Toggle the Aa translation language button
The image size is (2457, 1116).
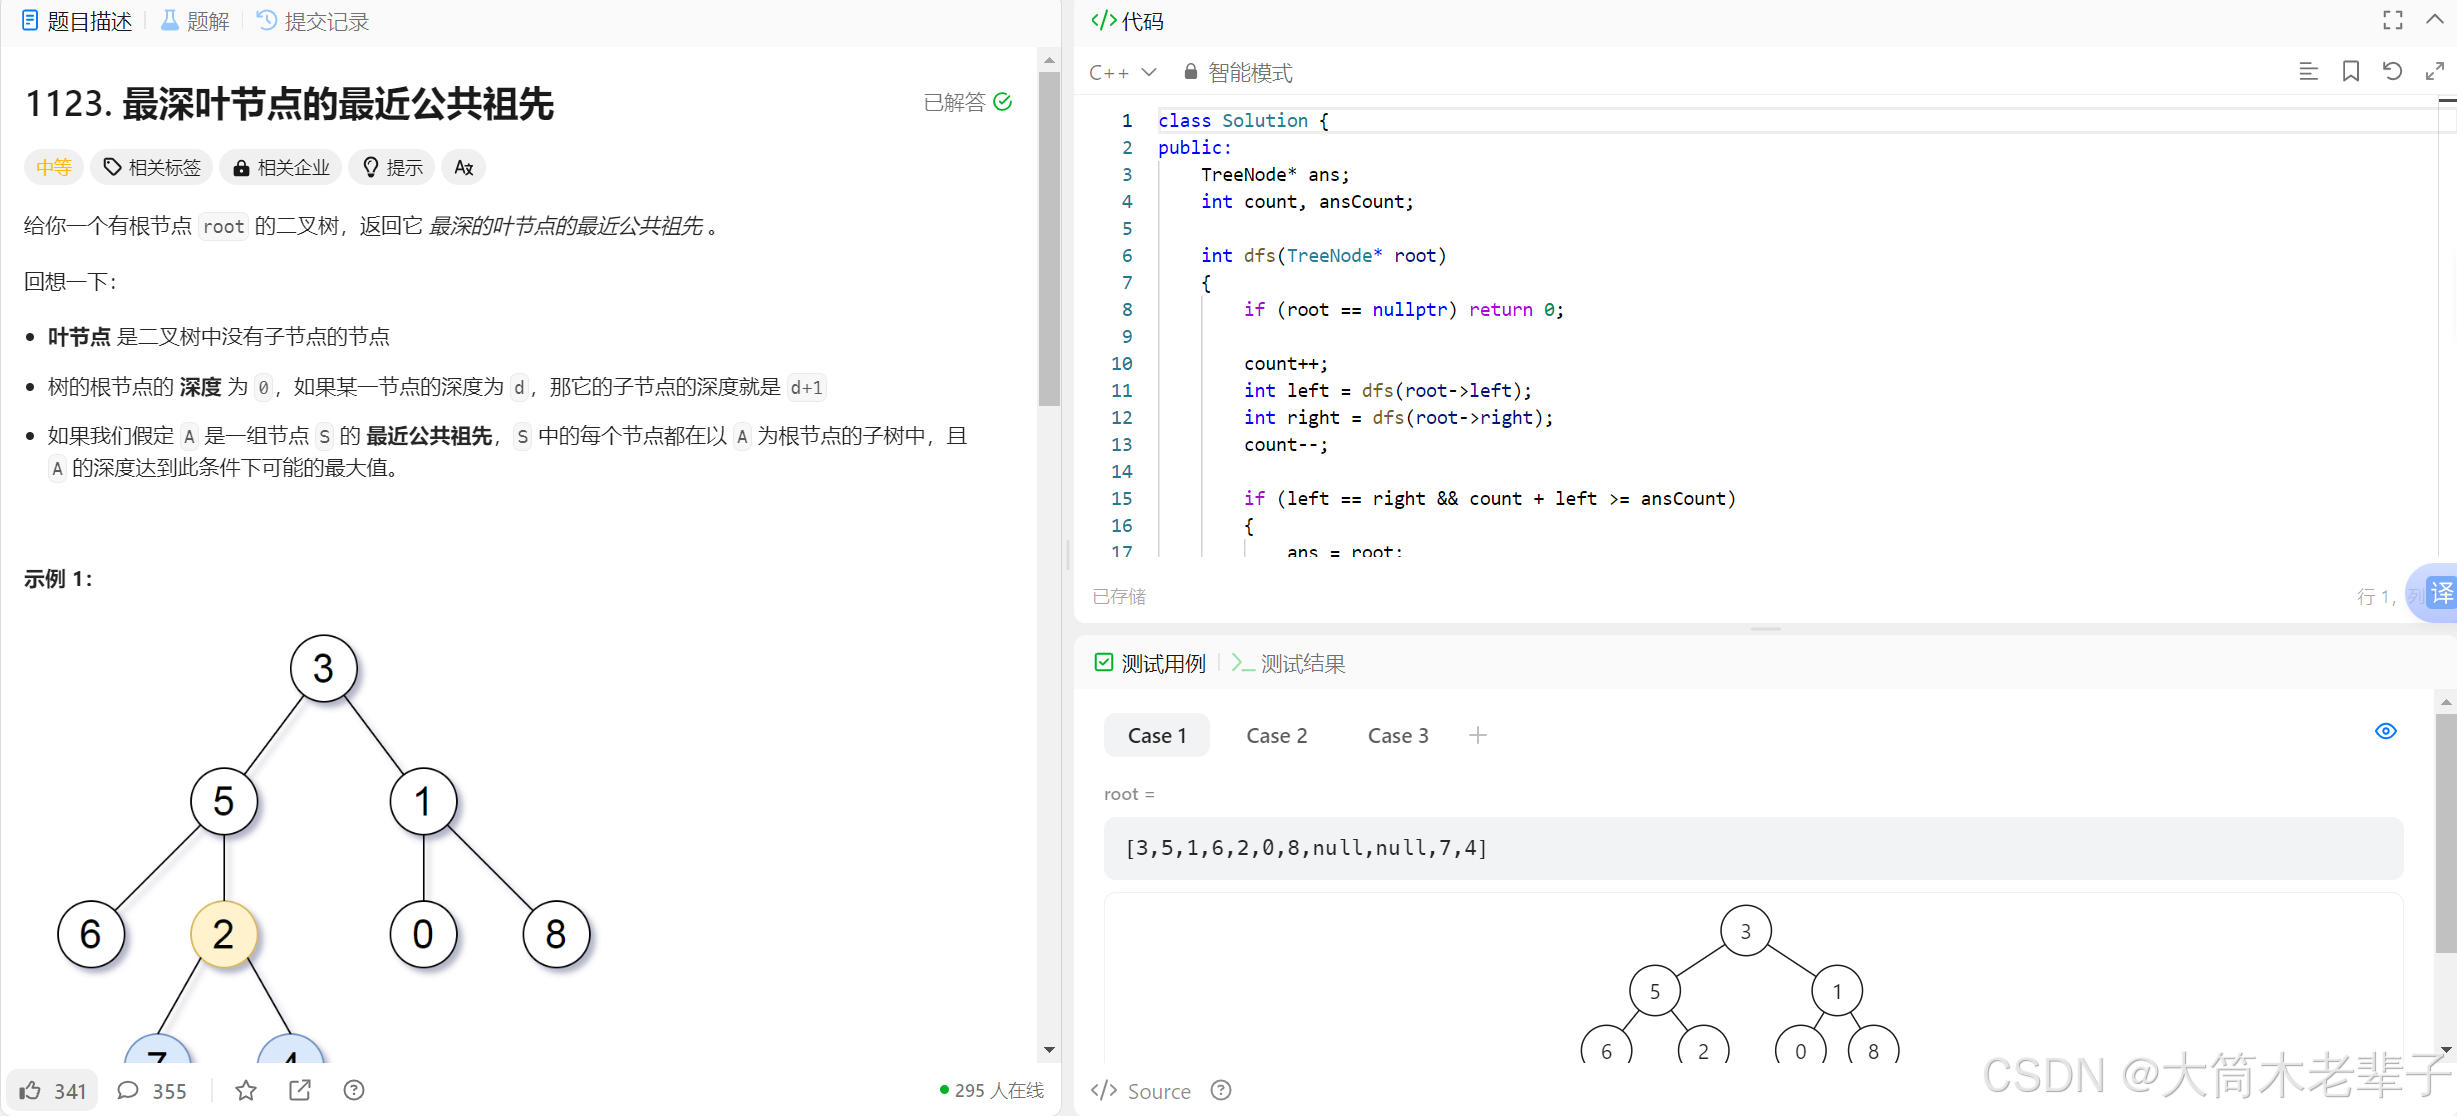pos(463,167)
